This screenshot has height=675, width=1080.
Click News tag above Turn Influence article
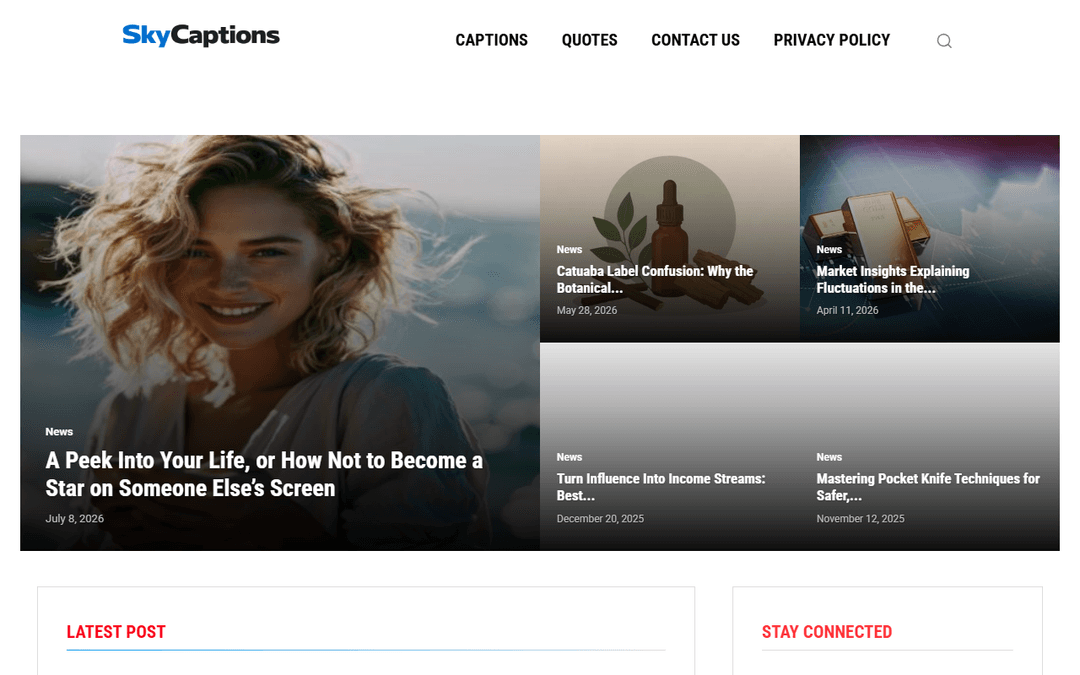569,457
